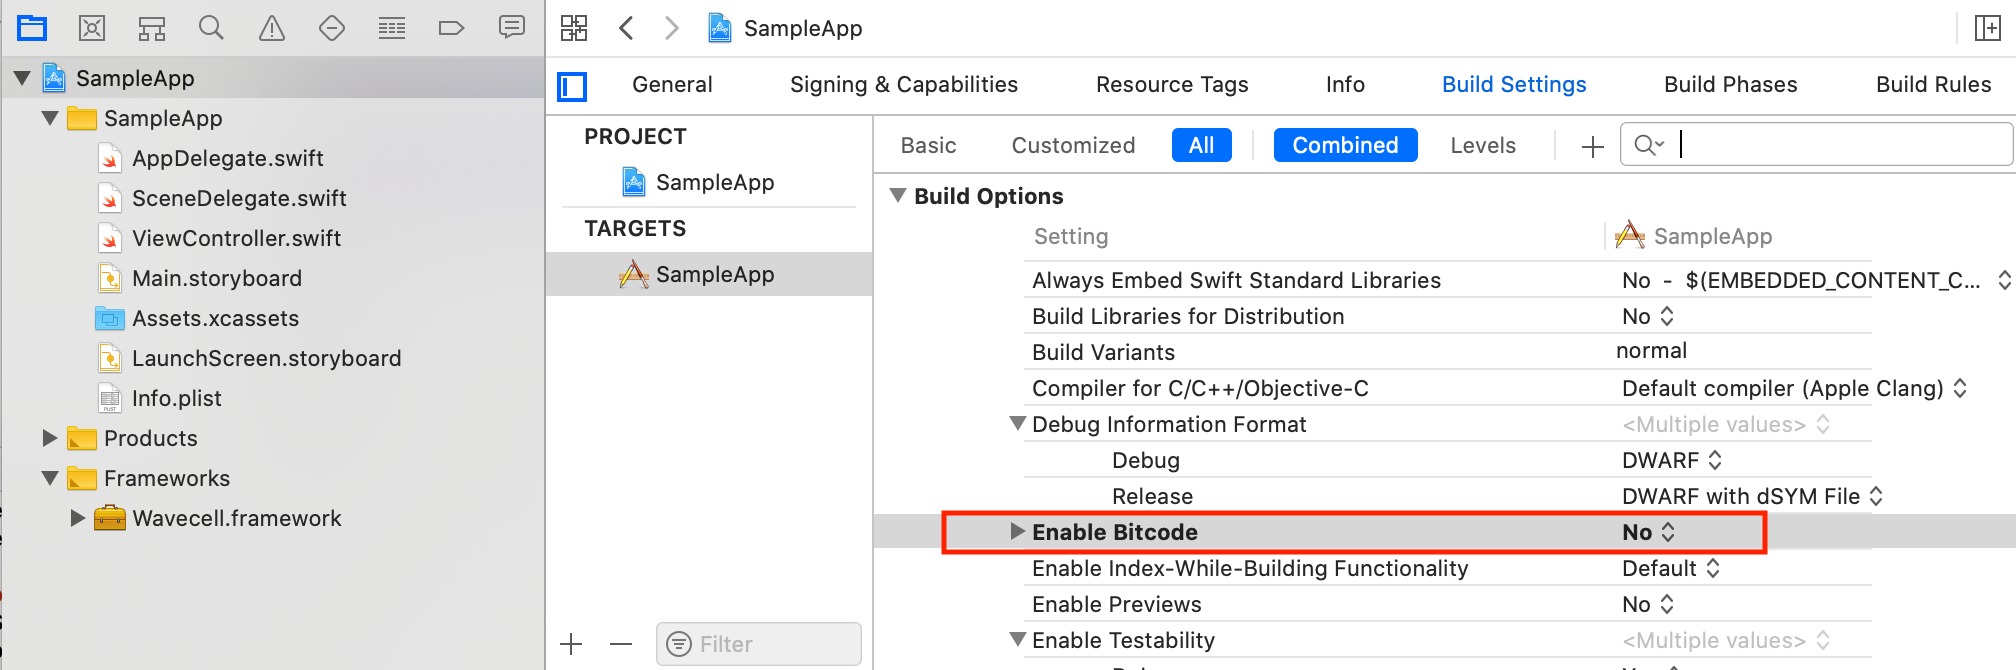
Task: Toggle the project and targets list sidebar
Action: (572, 87)
